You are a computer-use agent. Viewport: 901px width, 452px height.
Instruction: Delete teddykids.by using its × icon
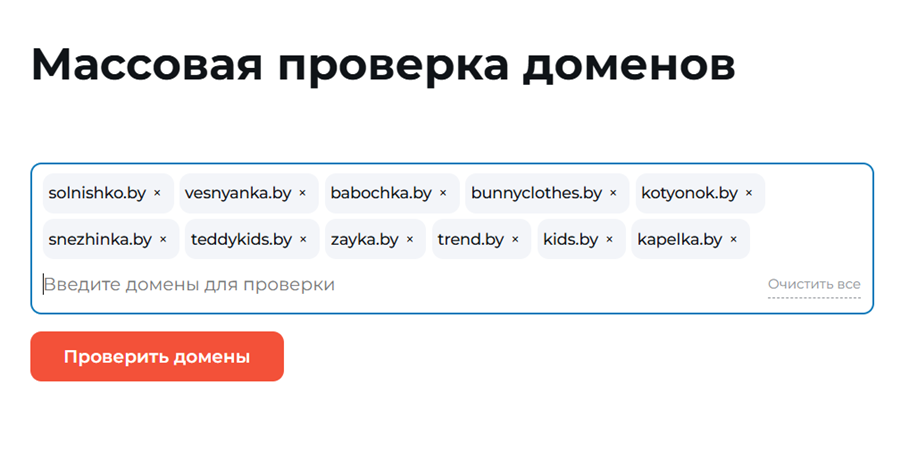303,240
